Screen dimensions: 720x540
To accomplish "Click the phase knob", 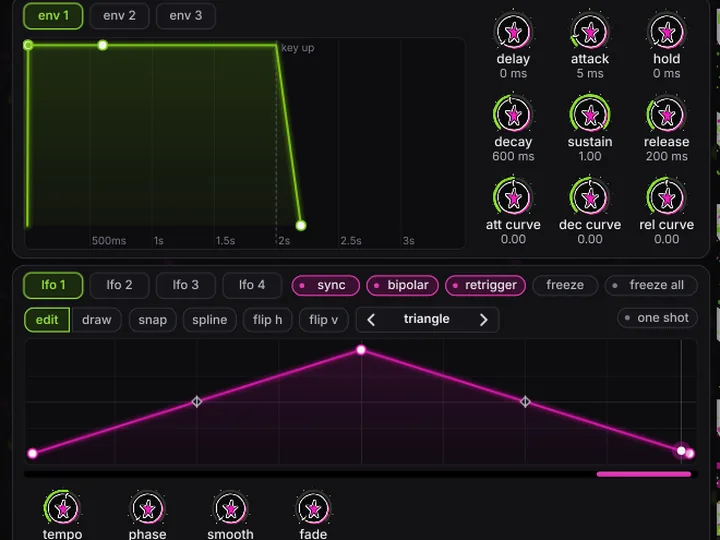I will click(x=147, y=508).
